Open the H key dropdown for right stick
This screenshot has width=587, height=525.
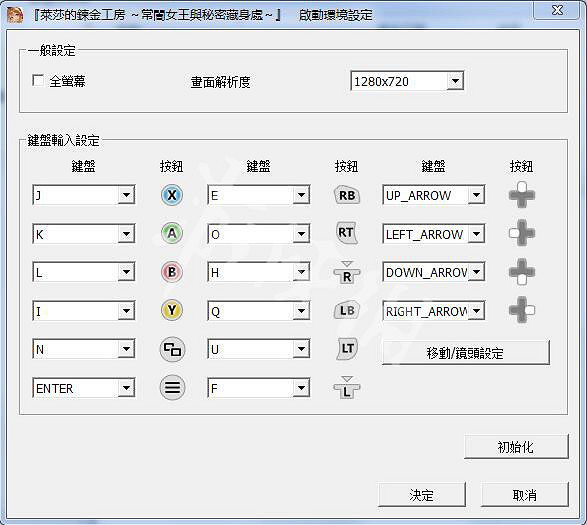click(258, 272)
